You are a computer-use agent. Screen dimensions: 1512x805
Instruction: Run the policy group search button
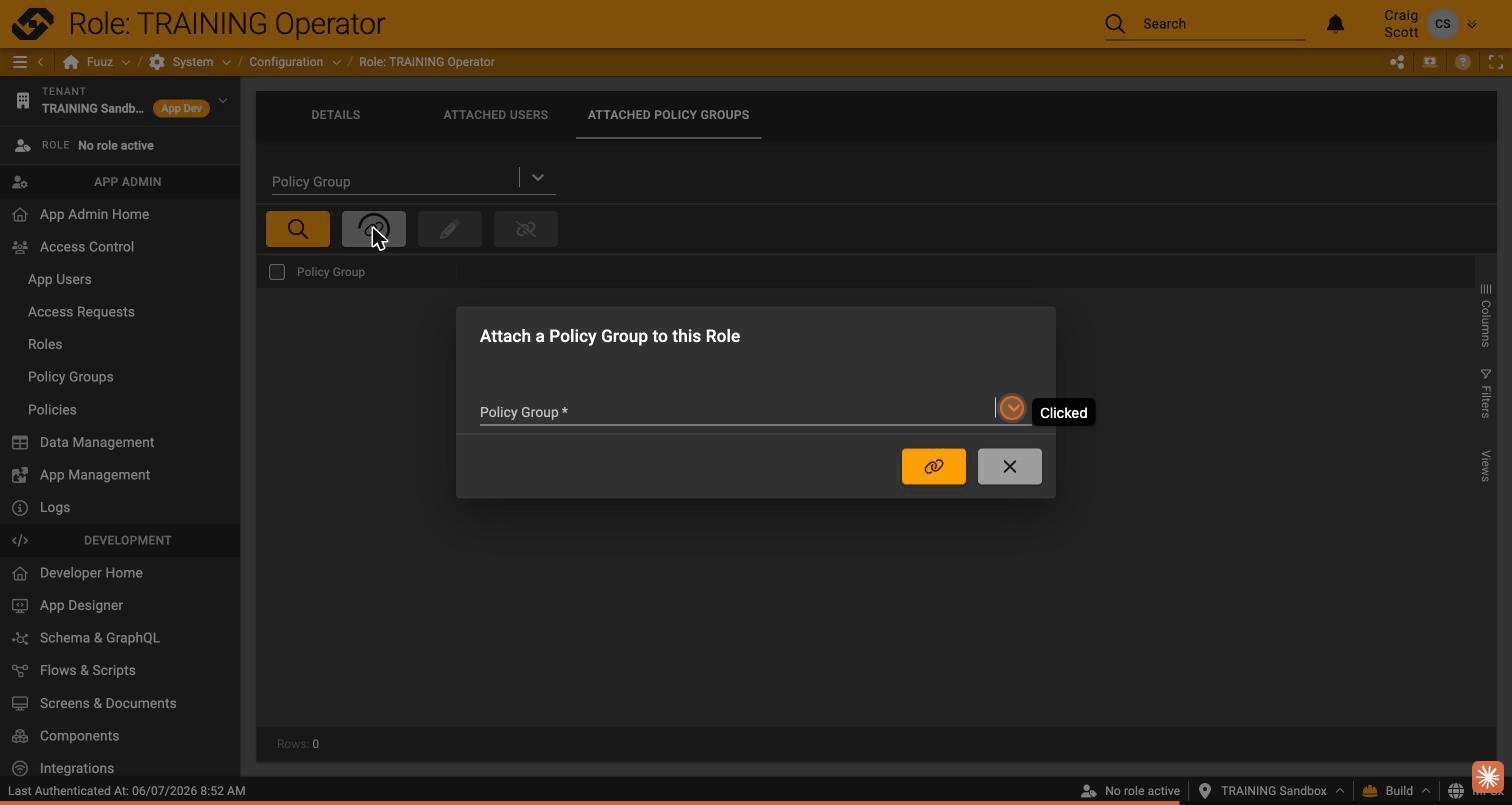point(298,229)
